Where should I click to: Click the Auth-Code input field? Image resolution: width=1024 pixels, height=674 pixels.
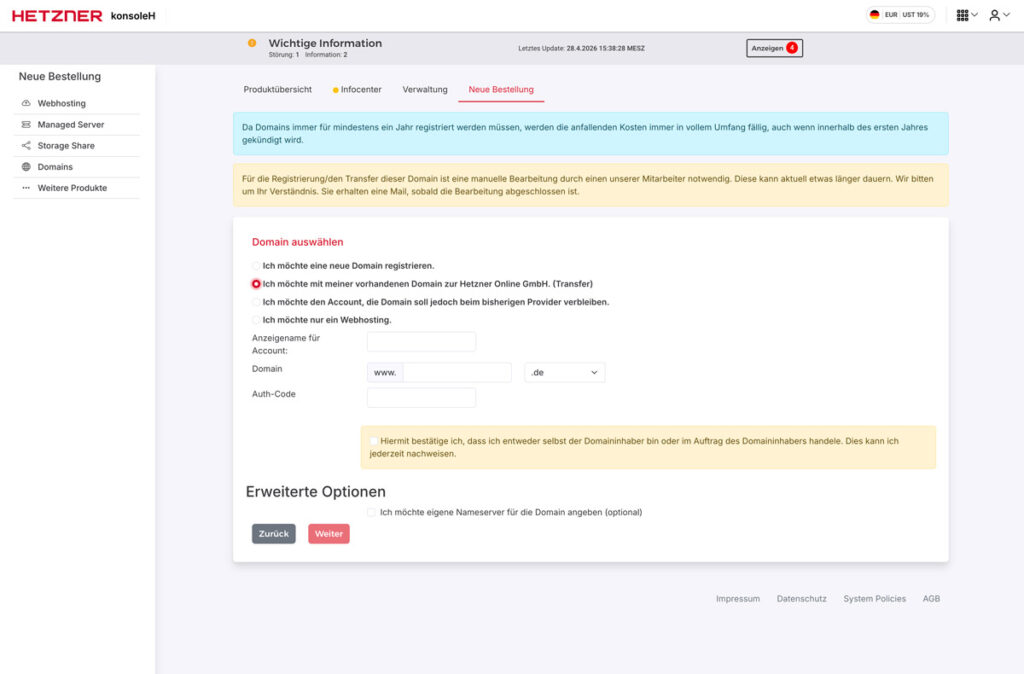point(421,398)
